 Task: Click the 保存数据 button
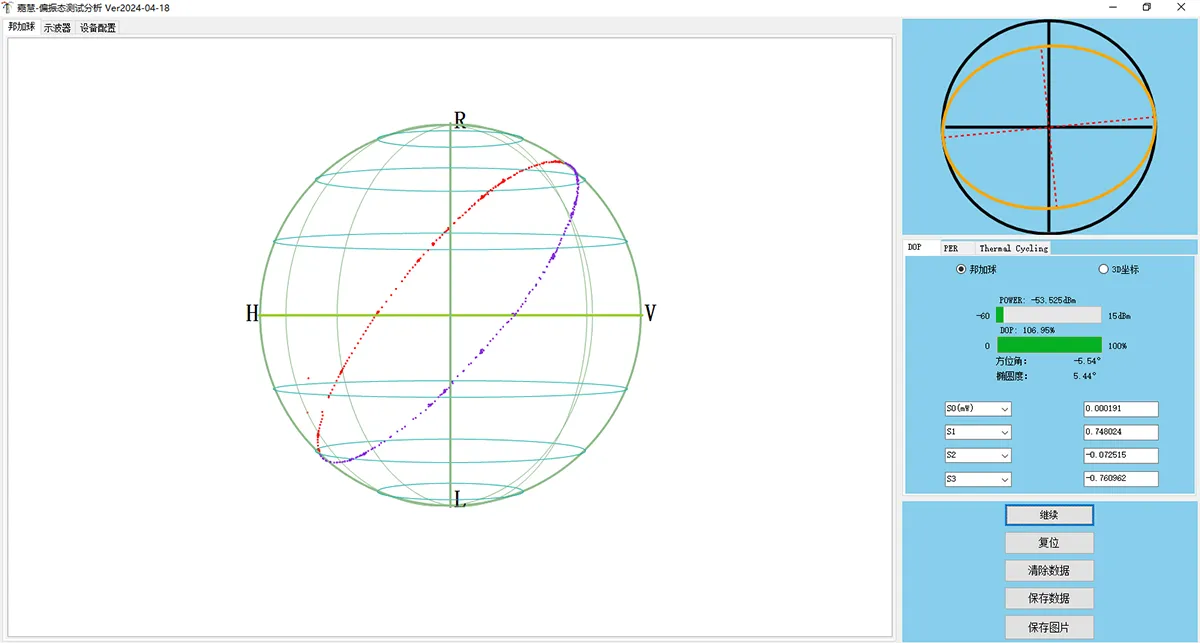(x=1049, y=599)
